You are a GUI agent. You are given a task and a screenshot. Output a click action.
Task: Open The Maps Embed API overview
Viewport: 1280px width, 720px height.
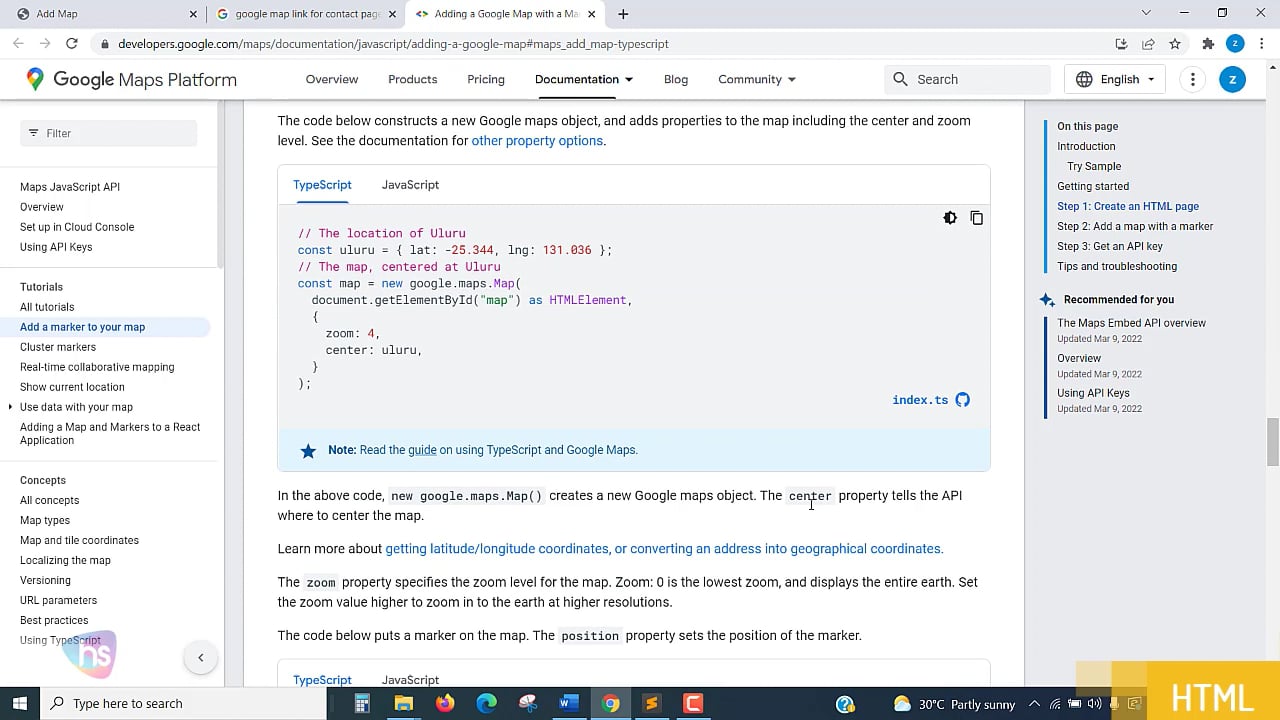tap(1131, 323)
